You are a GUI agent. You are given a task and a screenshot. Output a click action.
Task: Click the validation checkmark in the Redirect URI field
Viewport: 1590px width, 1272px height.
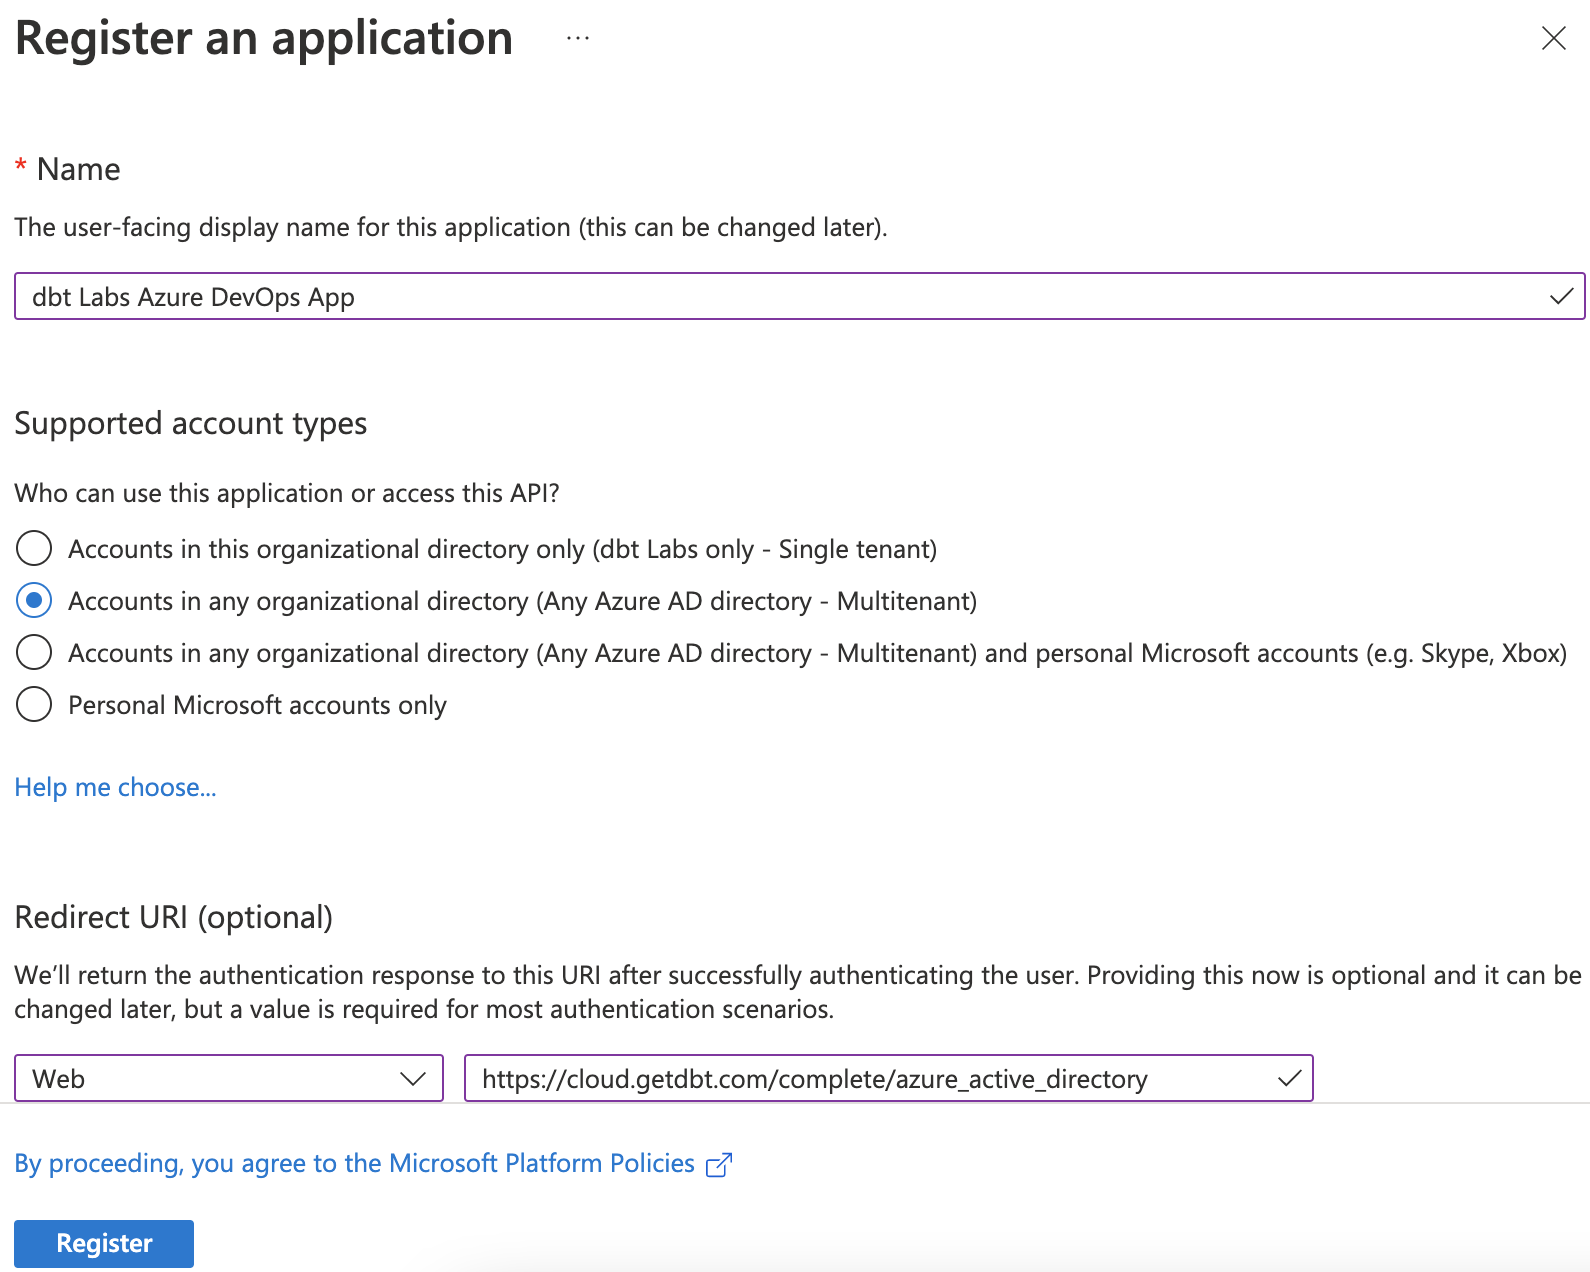1289,1079
